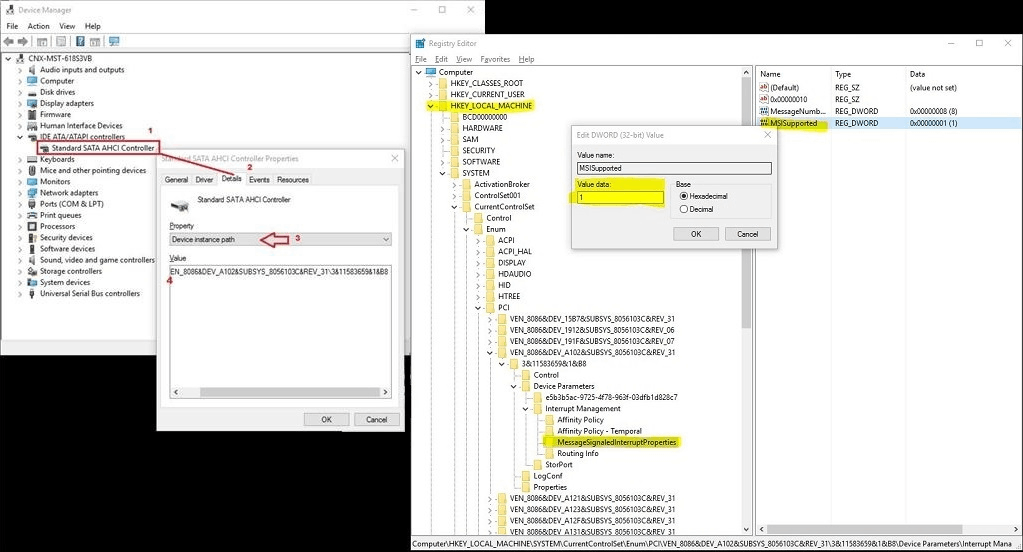This screenshot has height=552, width=1023.
Task: Click the Back arrow in Device Manager toolbar
Action: coord(9,41)
